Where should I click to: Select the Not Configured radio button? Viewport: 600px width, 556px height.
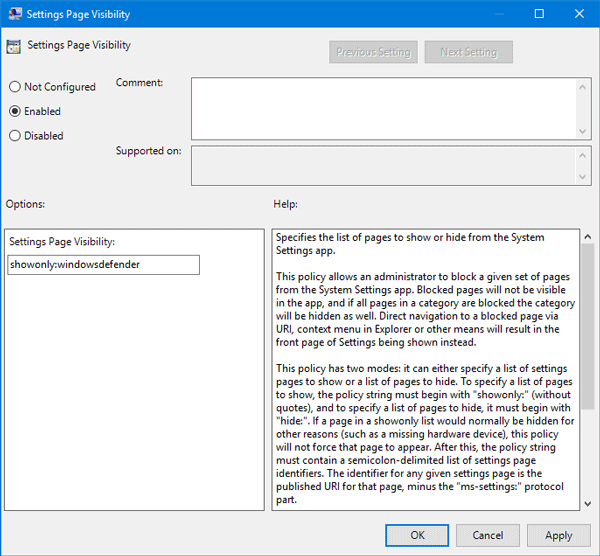[15, 88]
